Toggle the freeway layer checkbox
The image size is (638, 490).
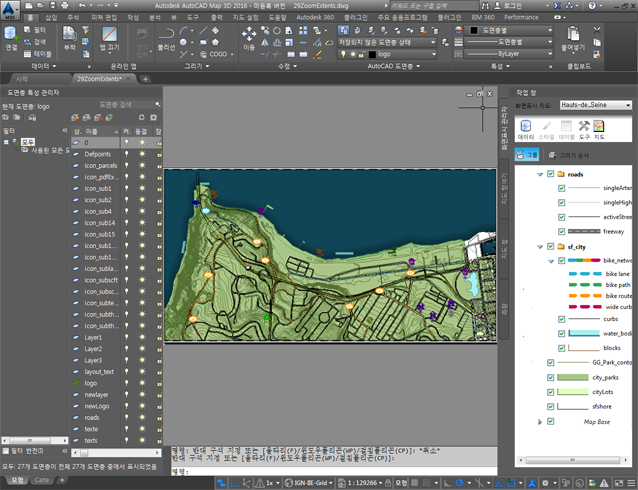[x=561, y=231]
